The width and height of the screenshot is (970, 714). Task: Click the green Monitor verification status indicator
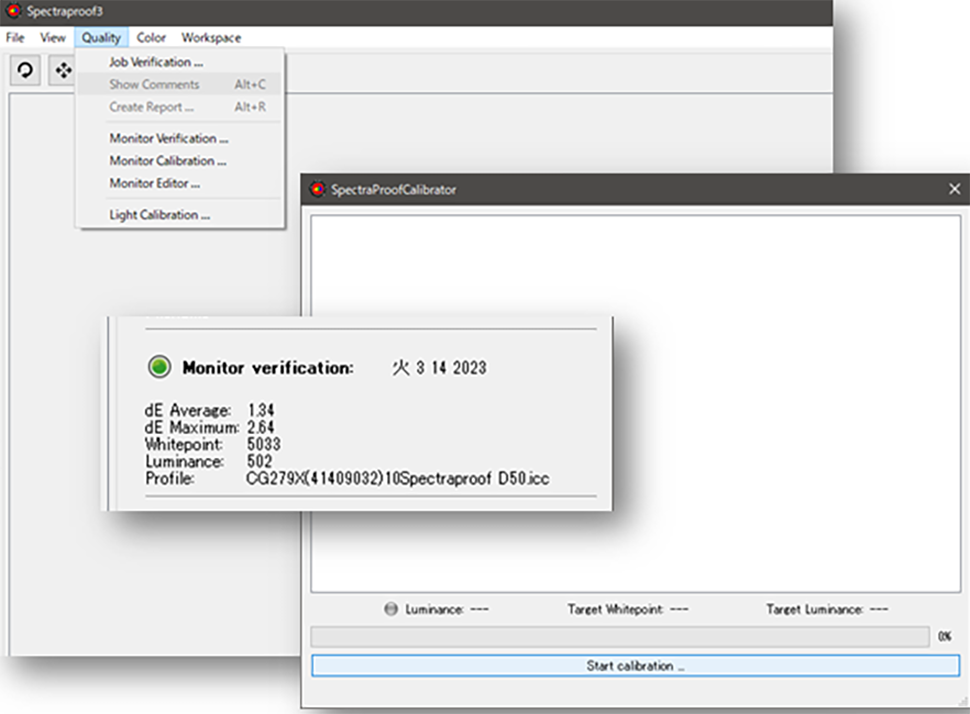[160, 367]
